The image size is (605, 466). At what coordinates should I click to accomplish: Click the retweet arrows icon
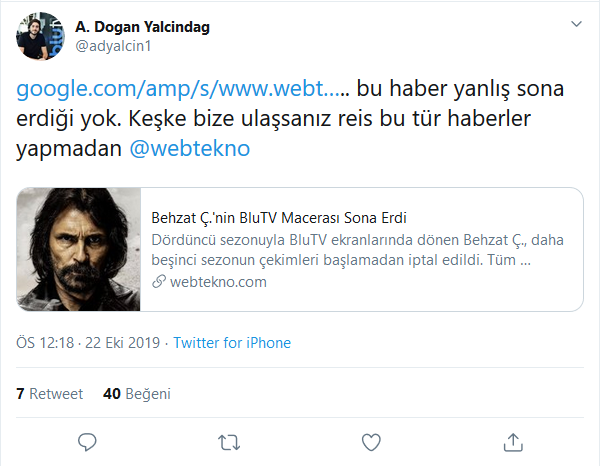click(229, 441)
